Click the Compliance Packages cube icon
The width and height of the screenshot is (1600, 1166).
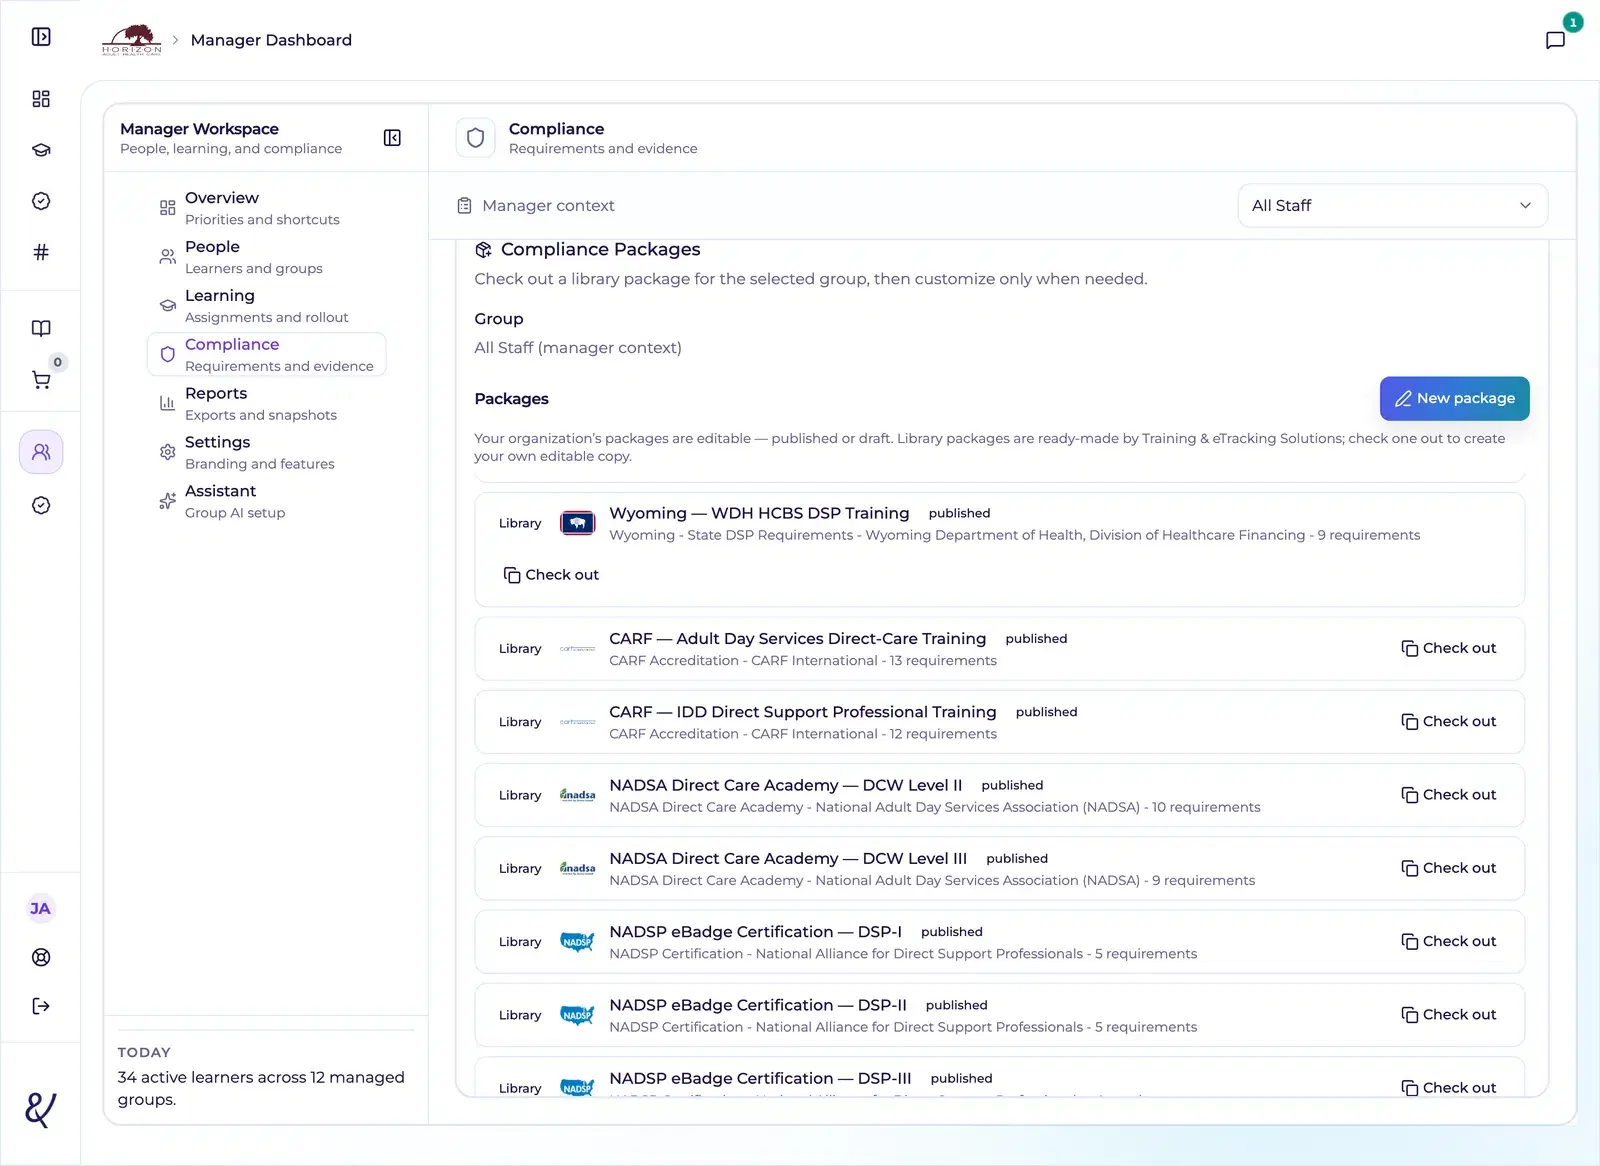pyautogui.click(x=483, y=250)
